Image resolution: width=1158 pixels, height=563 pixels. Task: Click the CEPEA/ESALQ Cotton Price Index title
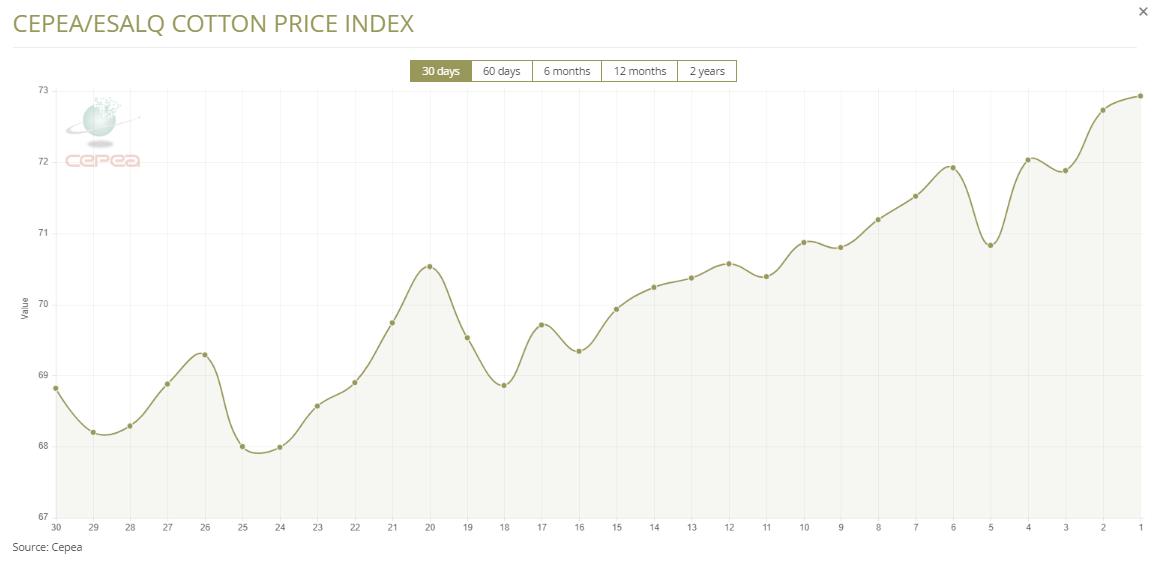click(x=213, y=24)
